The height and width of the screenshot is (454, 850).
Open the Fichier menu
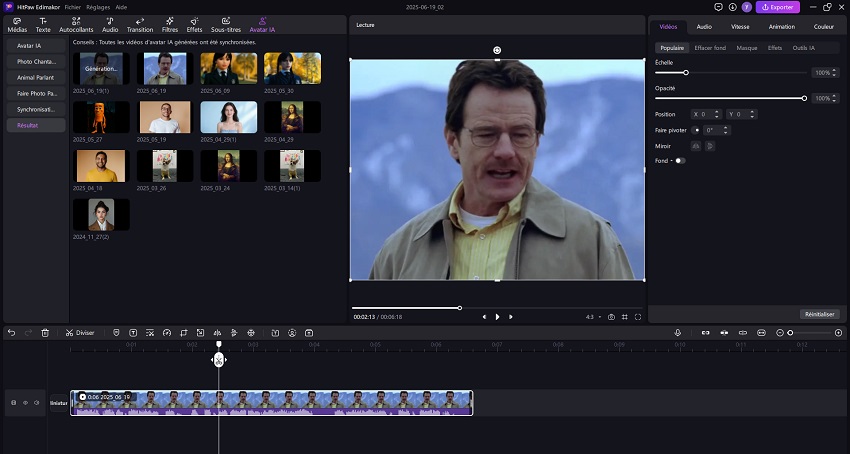point(73,7)
